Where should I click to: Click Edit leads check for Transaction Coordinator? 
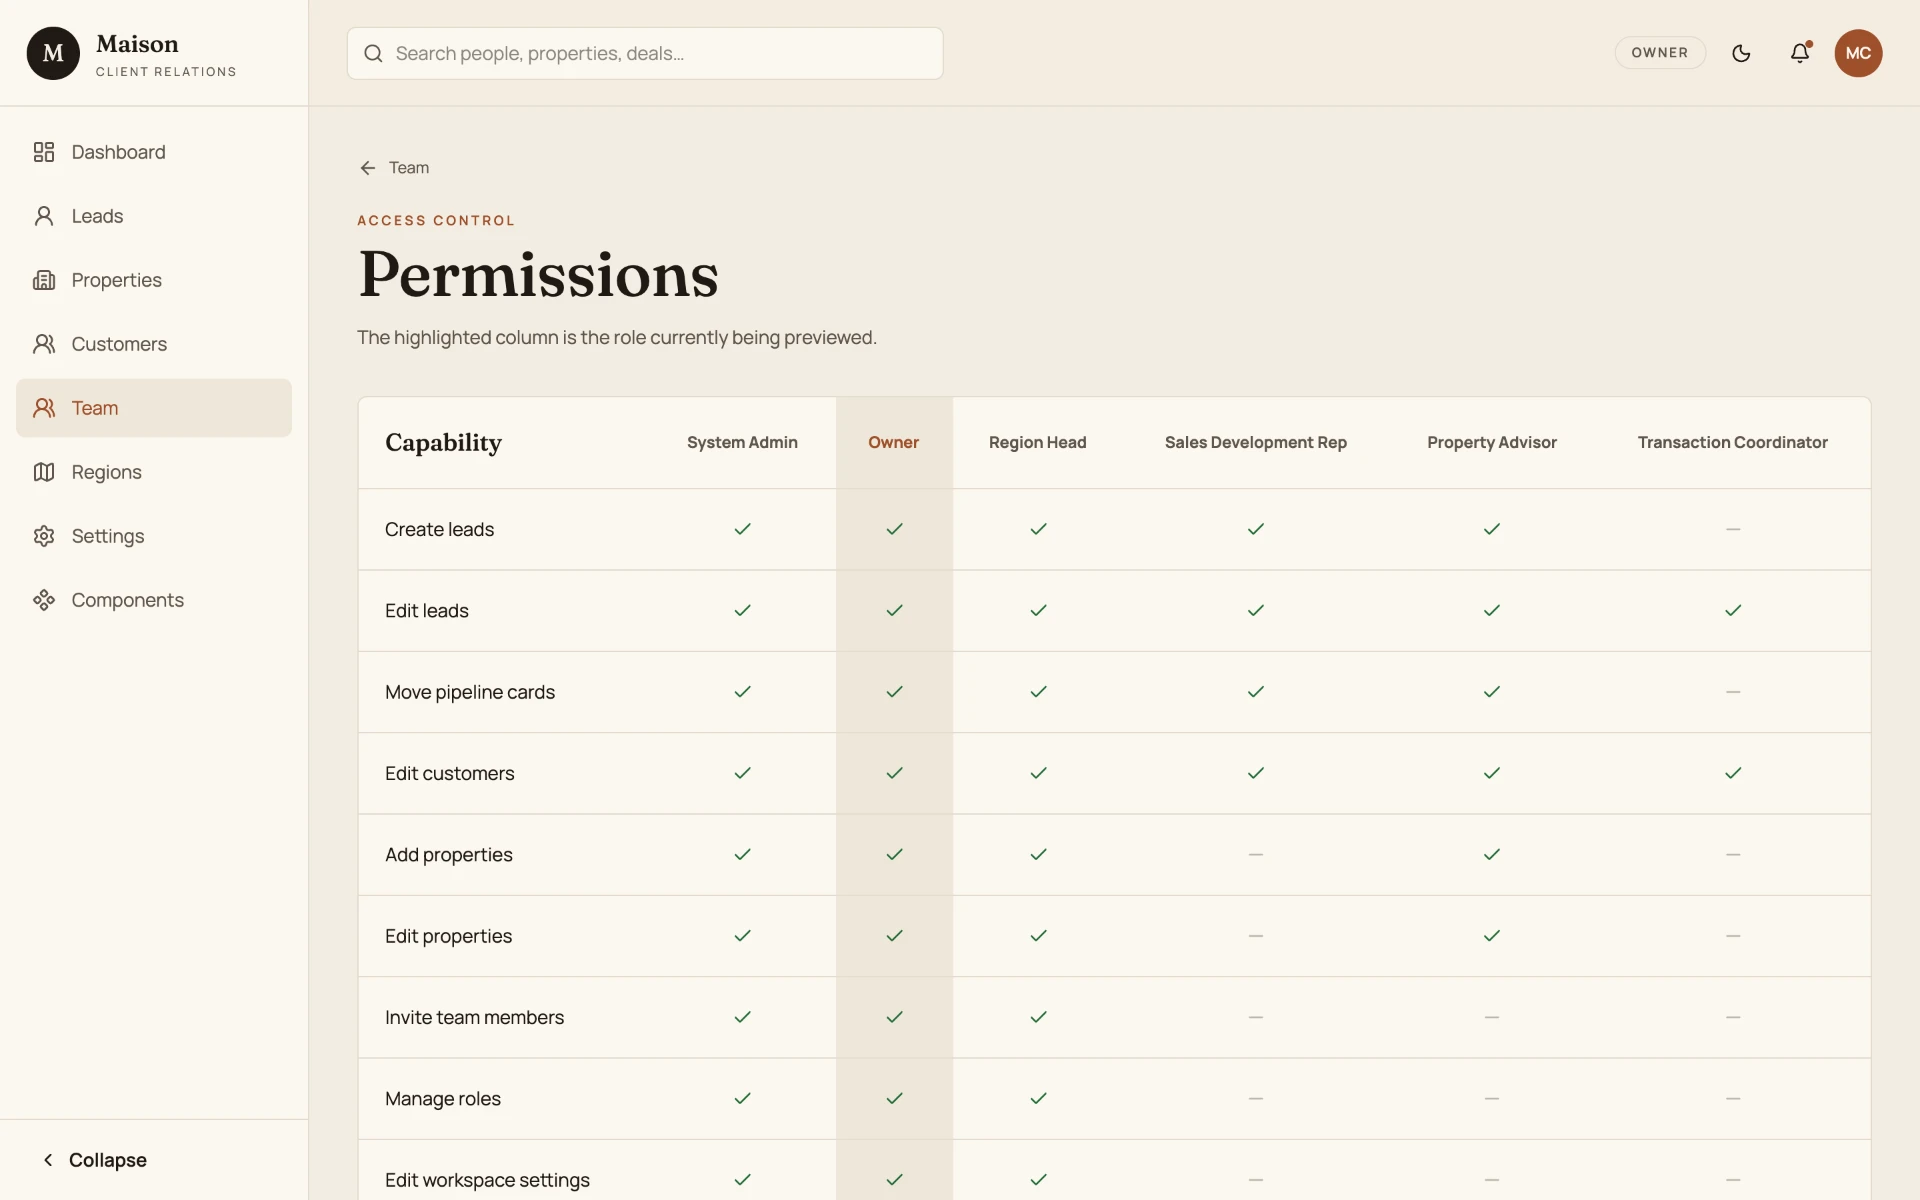coord(1733,610)
